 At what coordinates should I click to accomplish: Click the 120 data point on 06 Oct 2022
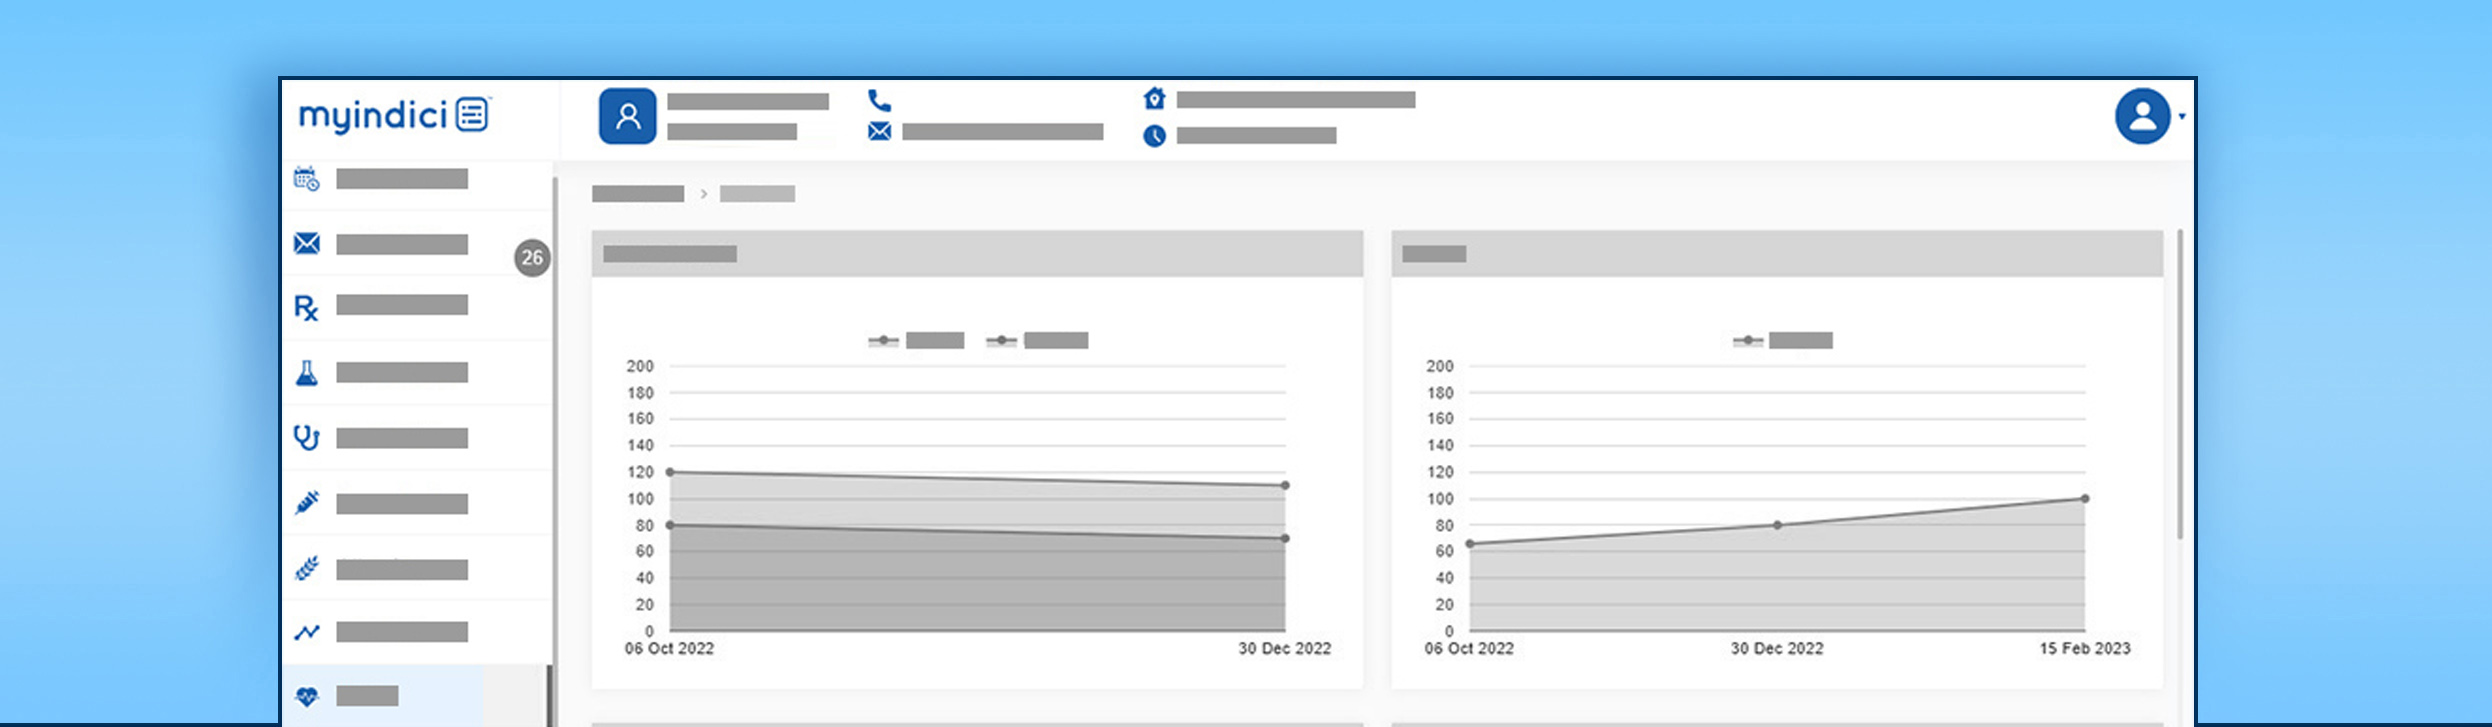[670, 472]
